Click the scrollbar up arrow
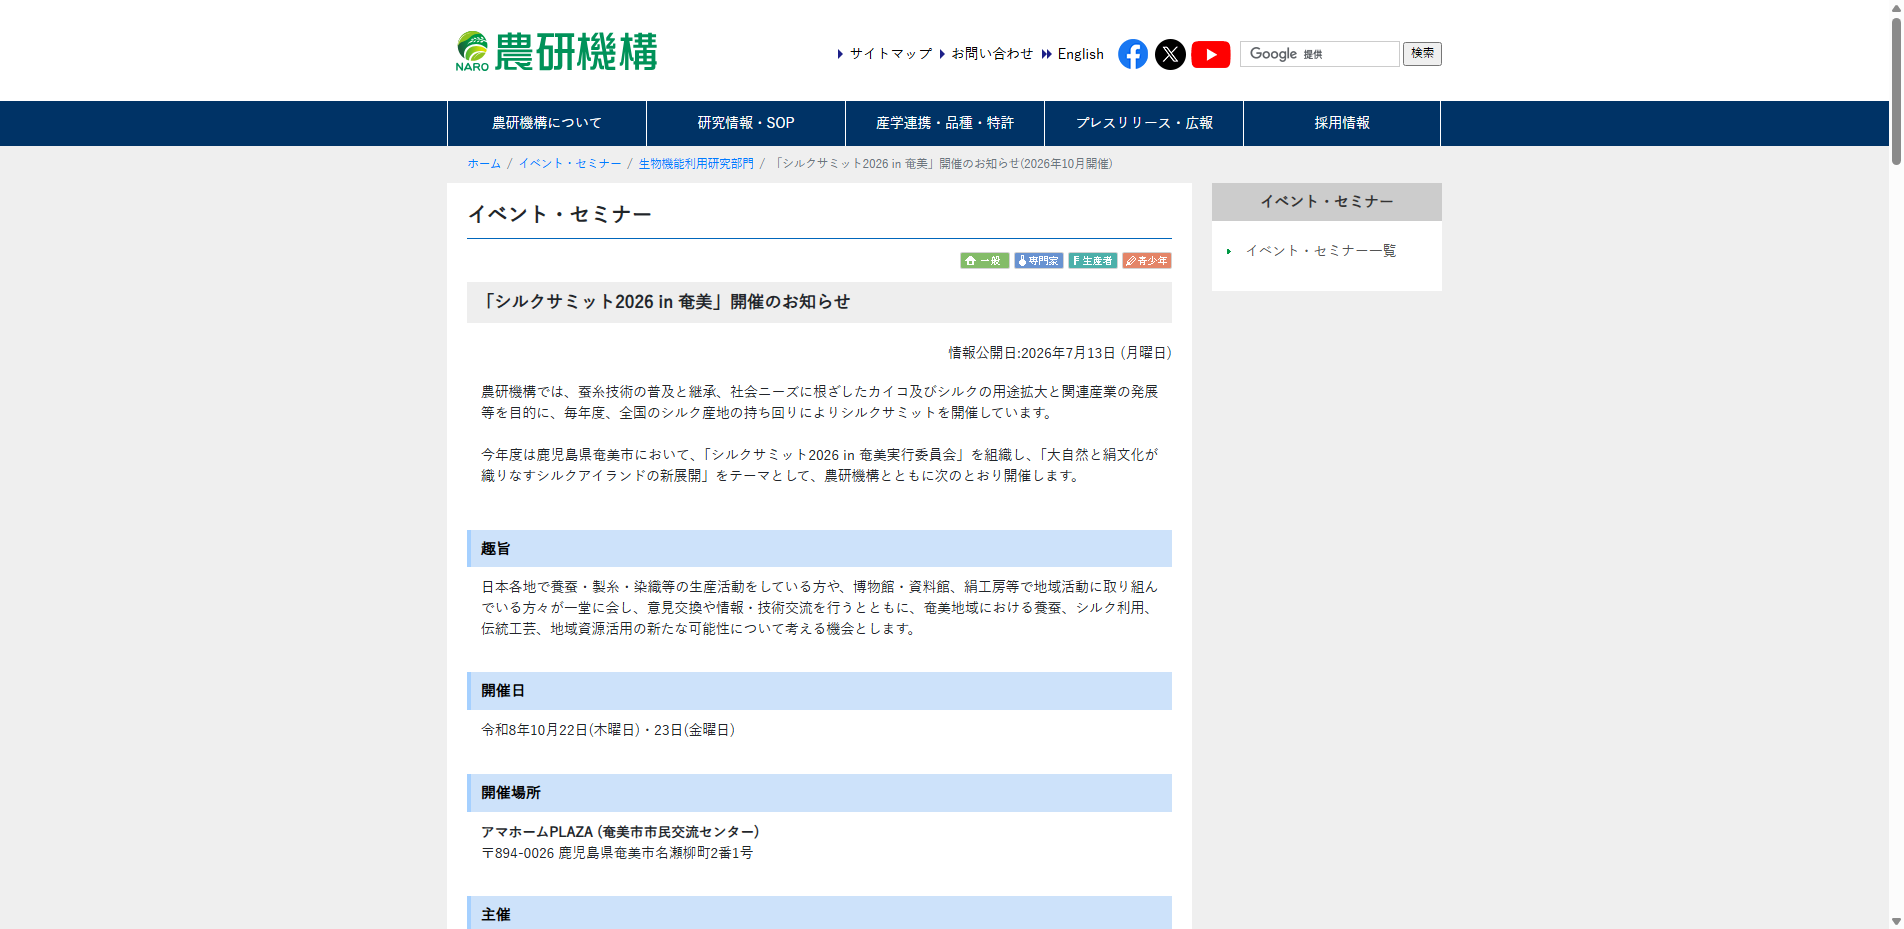Viewport: 1904px width, 929px height. tap(1896, 7)
